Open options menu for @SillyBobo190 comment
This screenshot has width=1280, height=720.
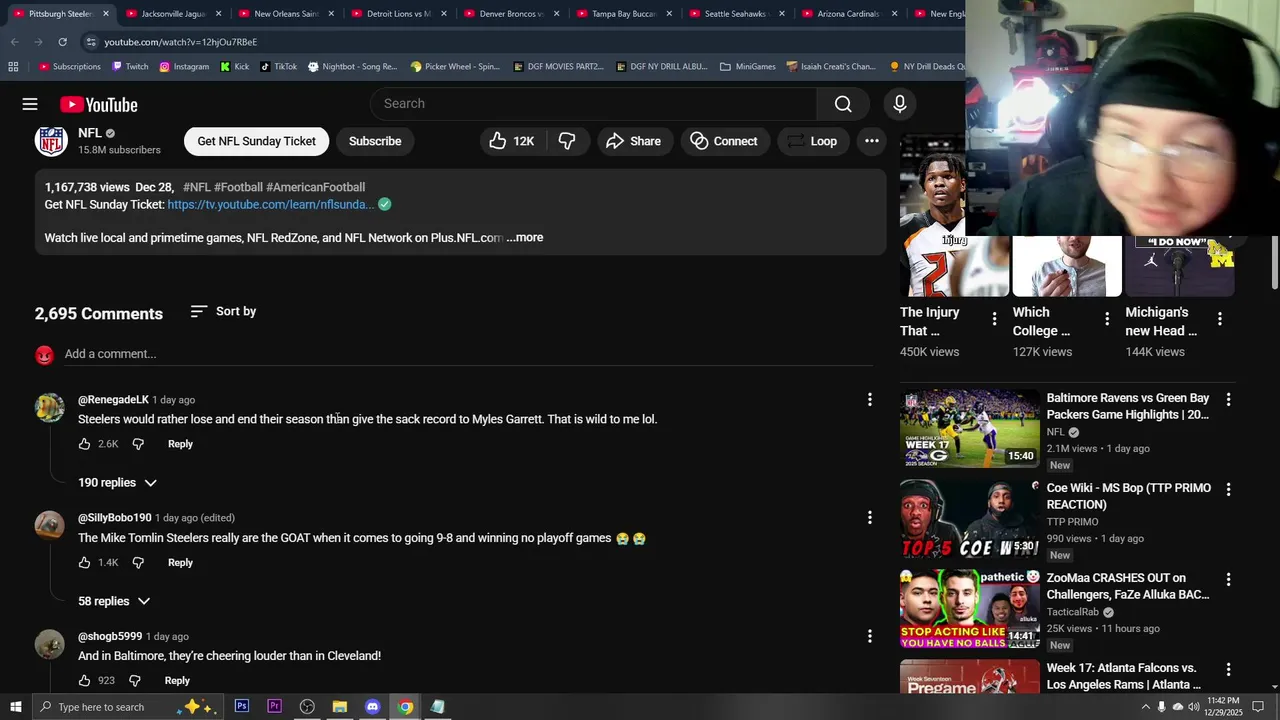click(x=869, y=518)
